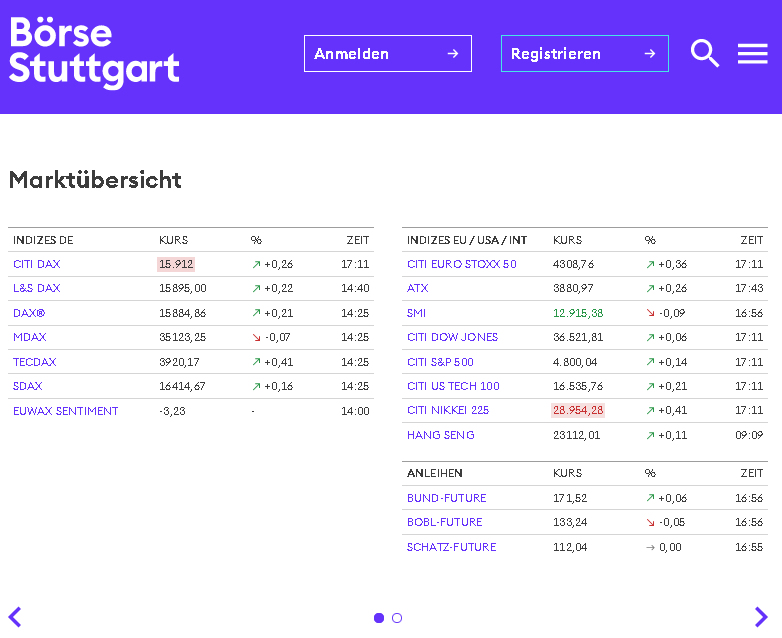
Task: Open the CITI NIKKEI 225 link
Action: (x=448, y=410)
